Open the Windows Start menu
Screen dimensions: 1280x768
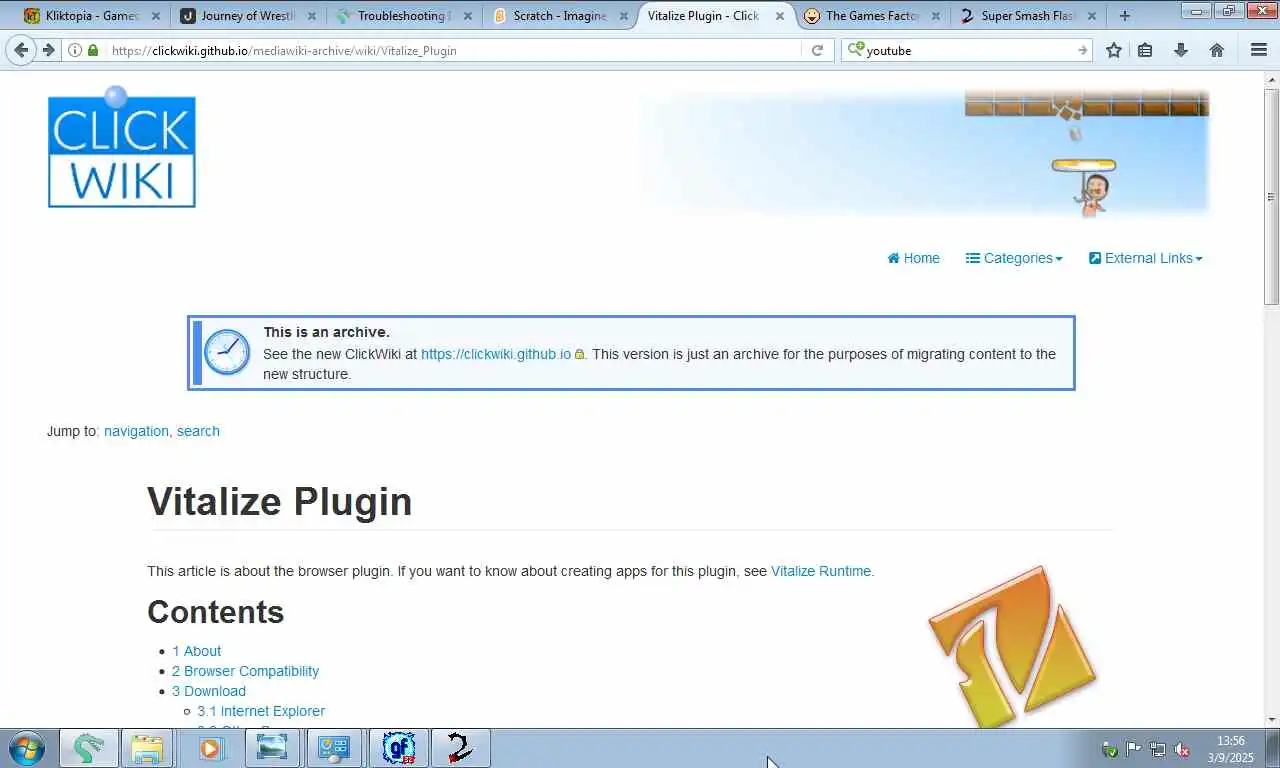click(27, 748)
